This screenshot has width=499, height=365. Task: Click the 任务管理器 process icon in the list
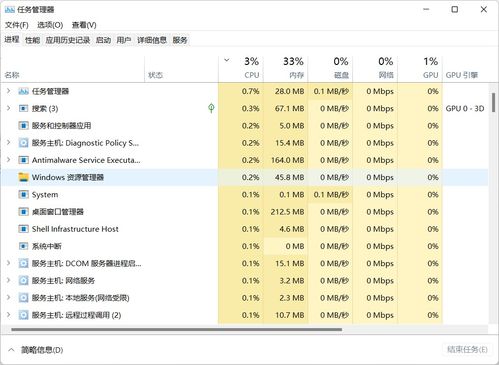(23, 91)
